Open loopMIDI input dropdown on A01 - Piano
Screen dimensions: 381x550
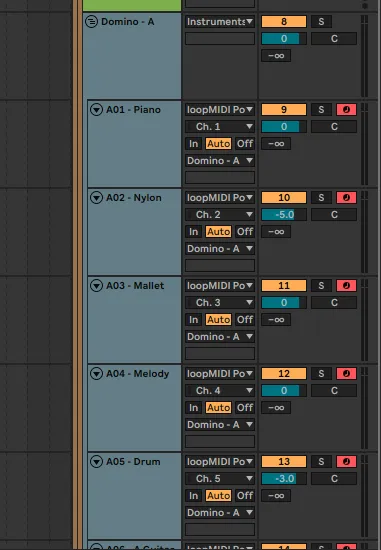click(220, 109)
